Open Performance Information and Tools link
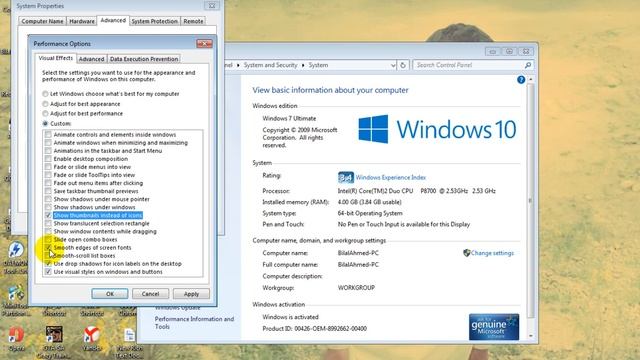This screenshot has width=640, height=360. (194, 322)
